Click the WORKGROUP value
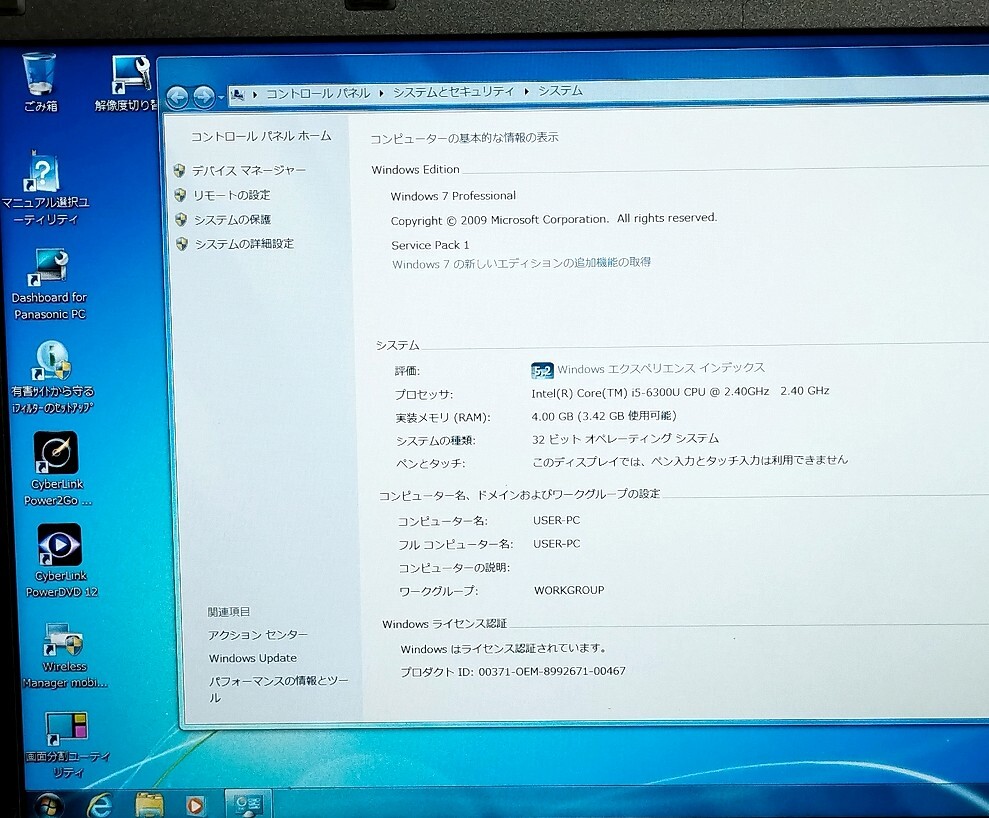 [x=569, y=590]
